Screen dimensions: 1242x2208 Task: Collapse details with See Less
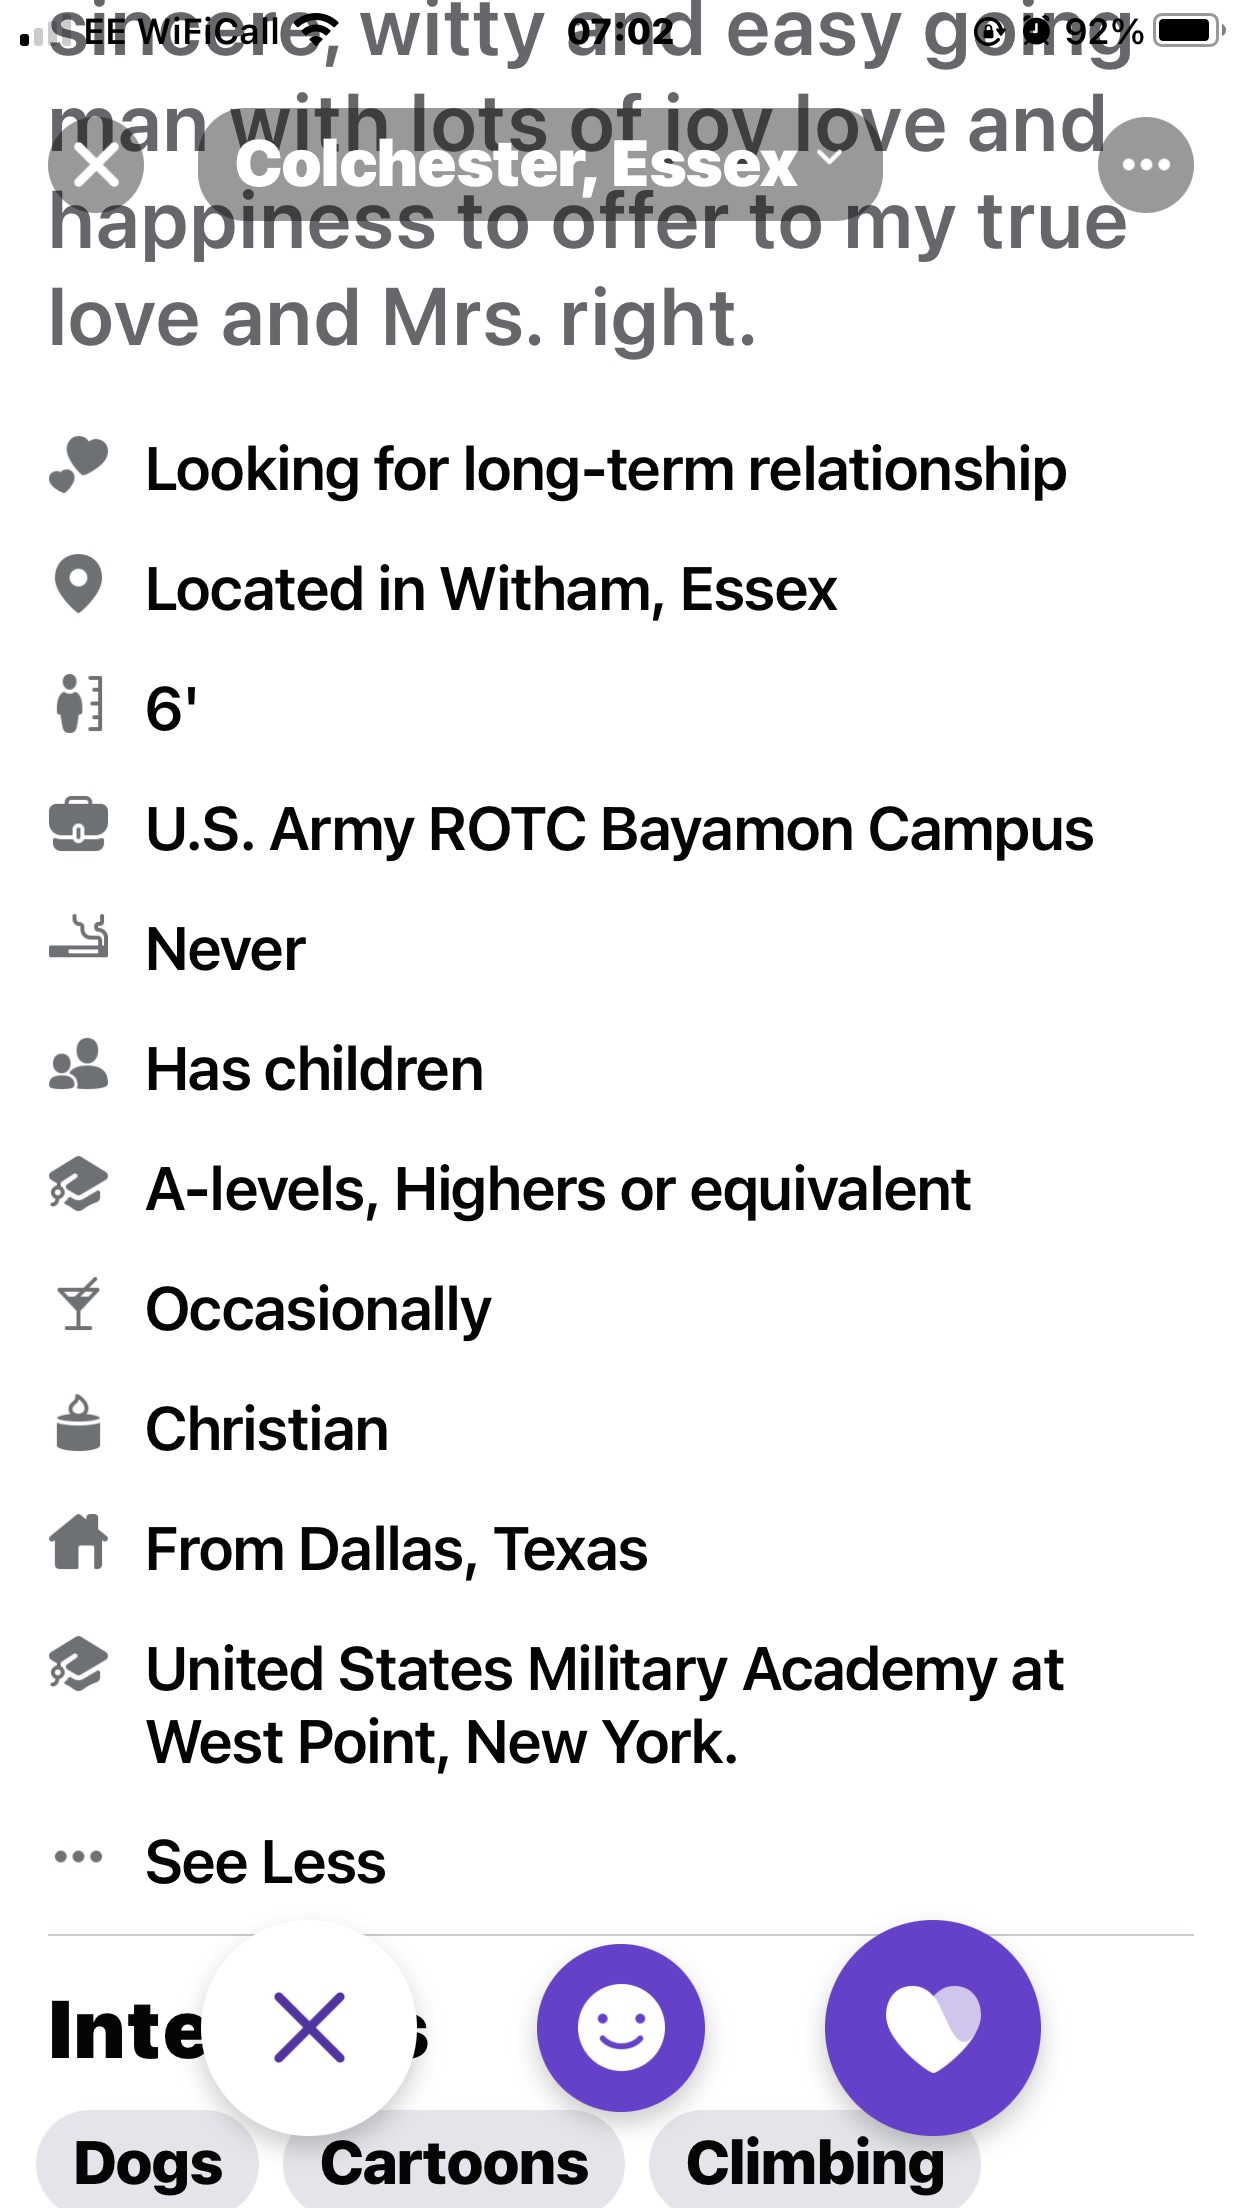265,1862
